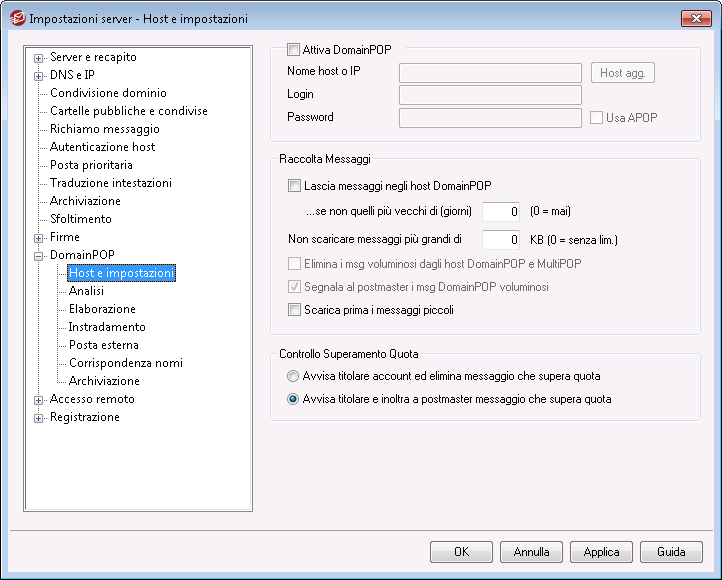Click the max message size KB field
Screen dimensions: 722x580
(501, 239)
